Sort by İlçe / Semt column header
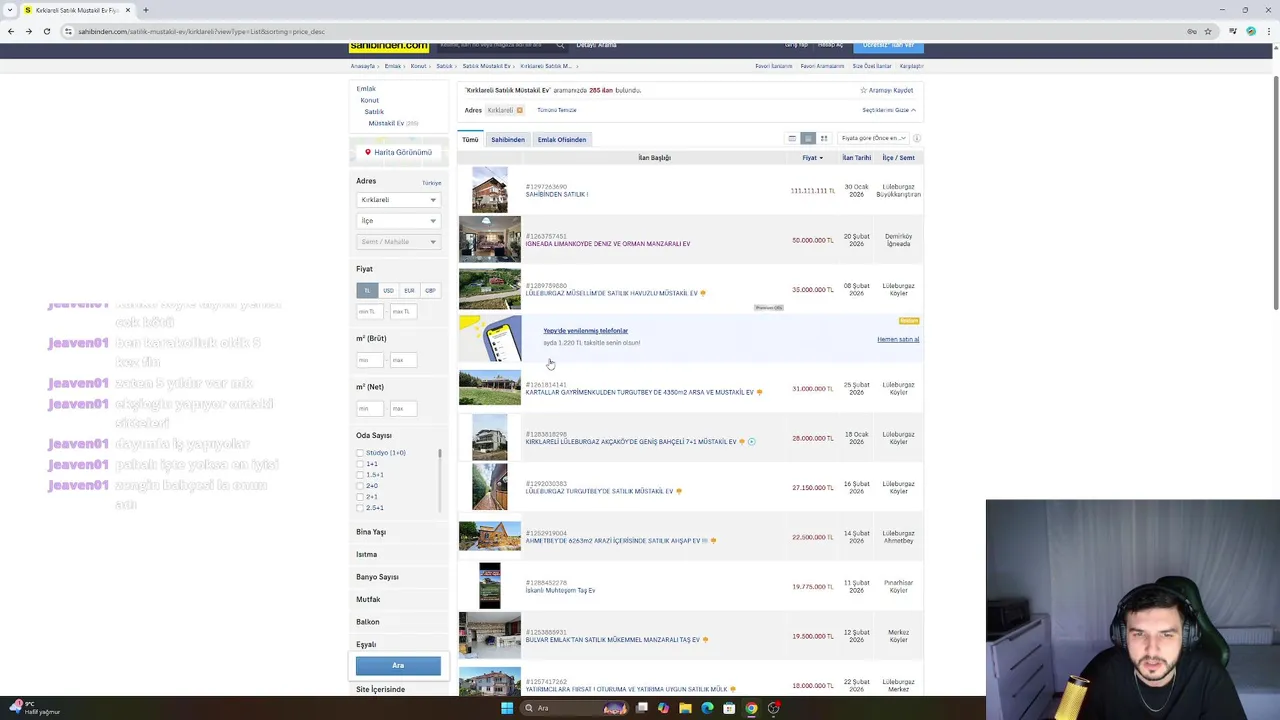The height and width of the screenshot is (720, 1280). pyautogui.click(x=898, y=158)
